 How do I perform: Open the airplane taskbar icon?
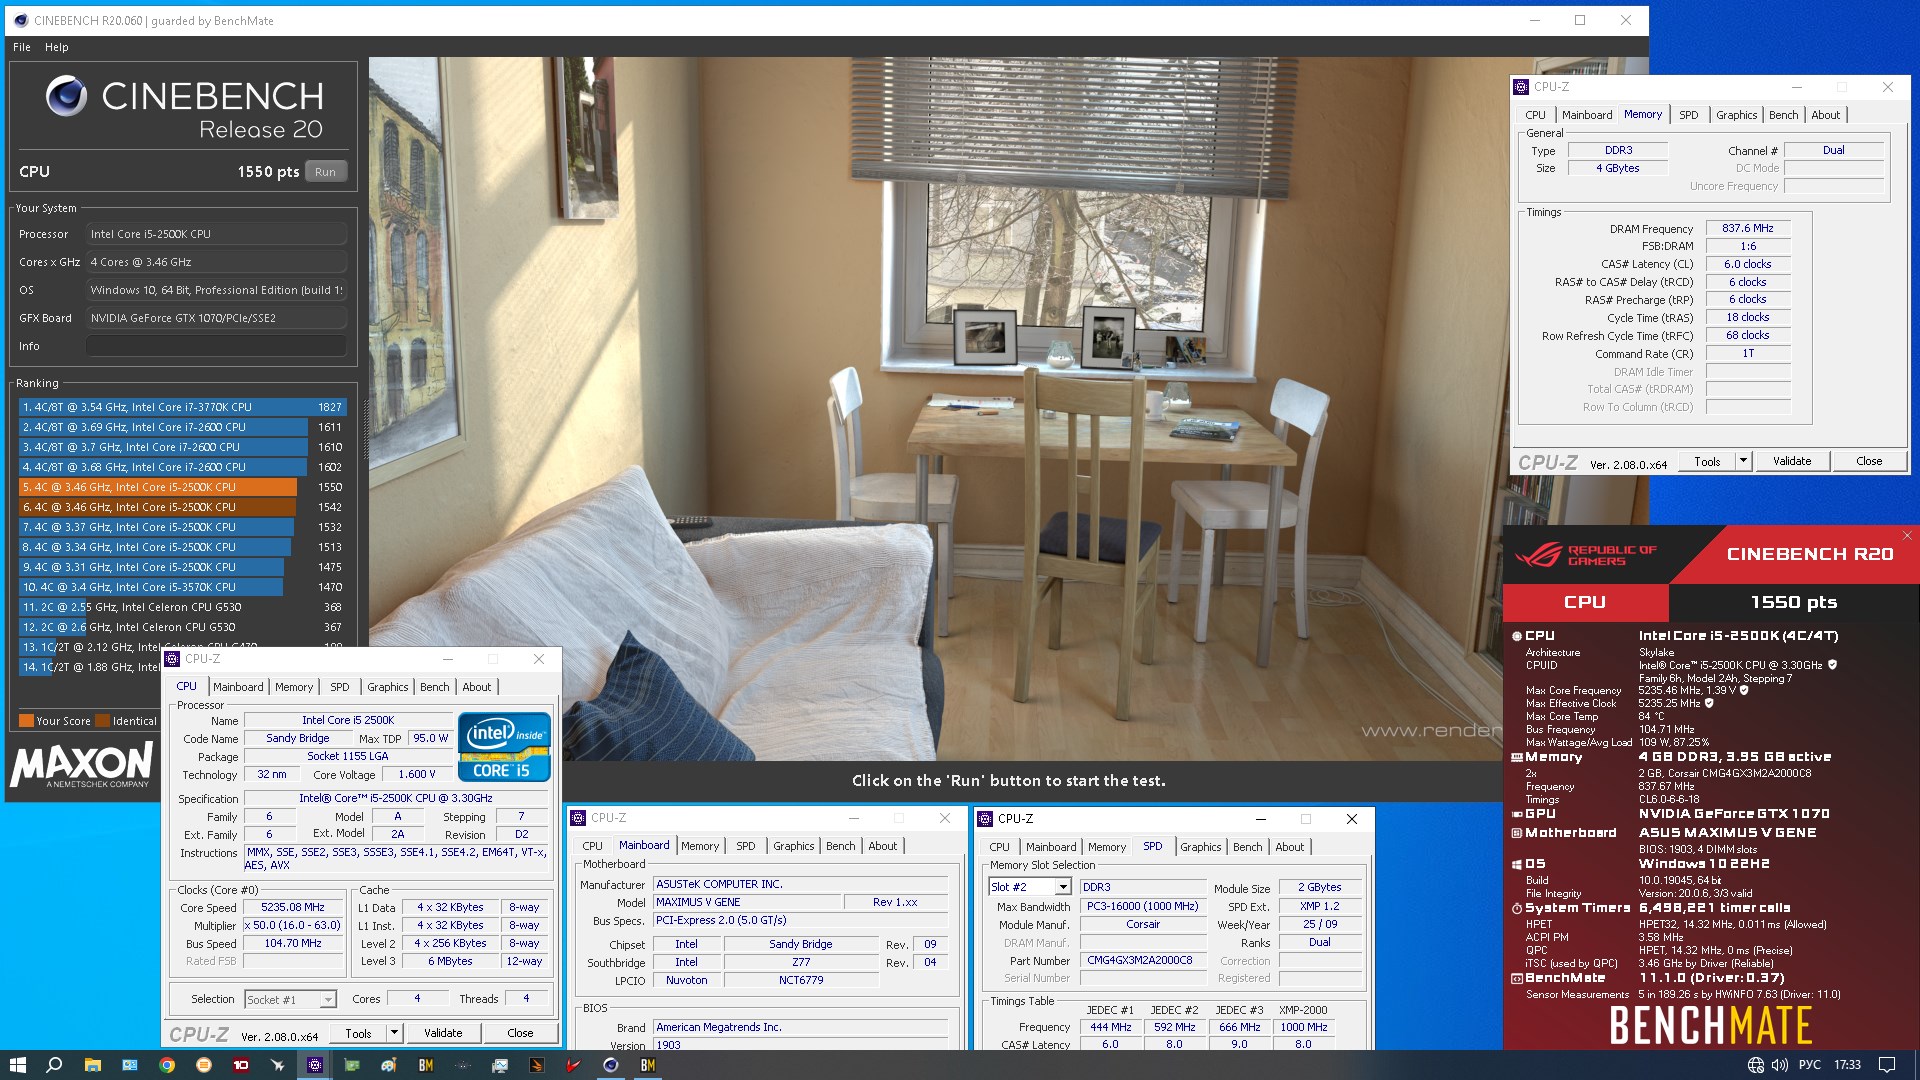(278, 1065)
